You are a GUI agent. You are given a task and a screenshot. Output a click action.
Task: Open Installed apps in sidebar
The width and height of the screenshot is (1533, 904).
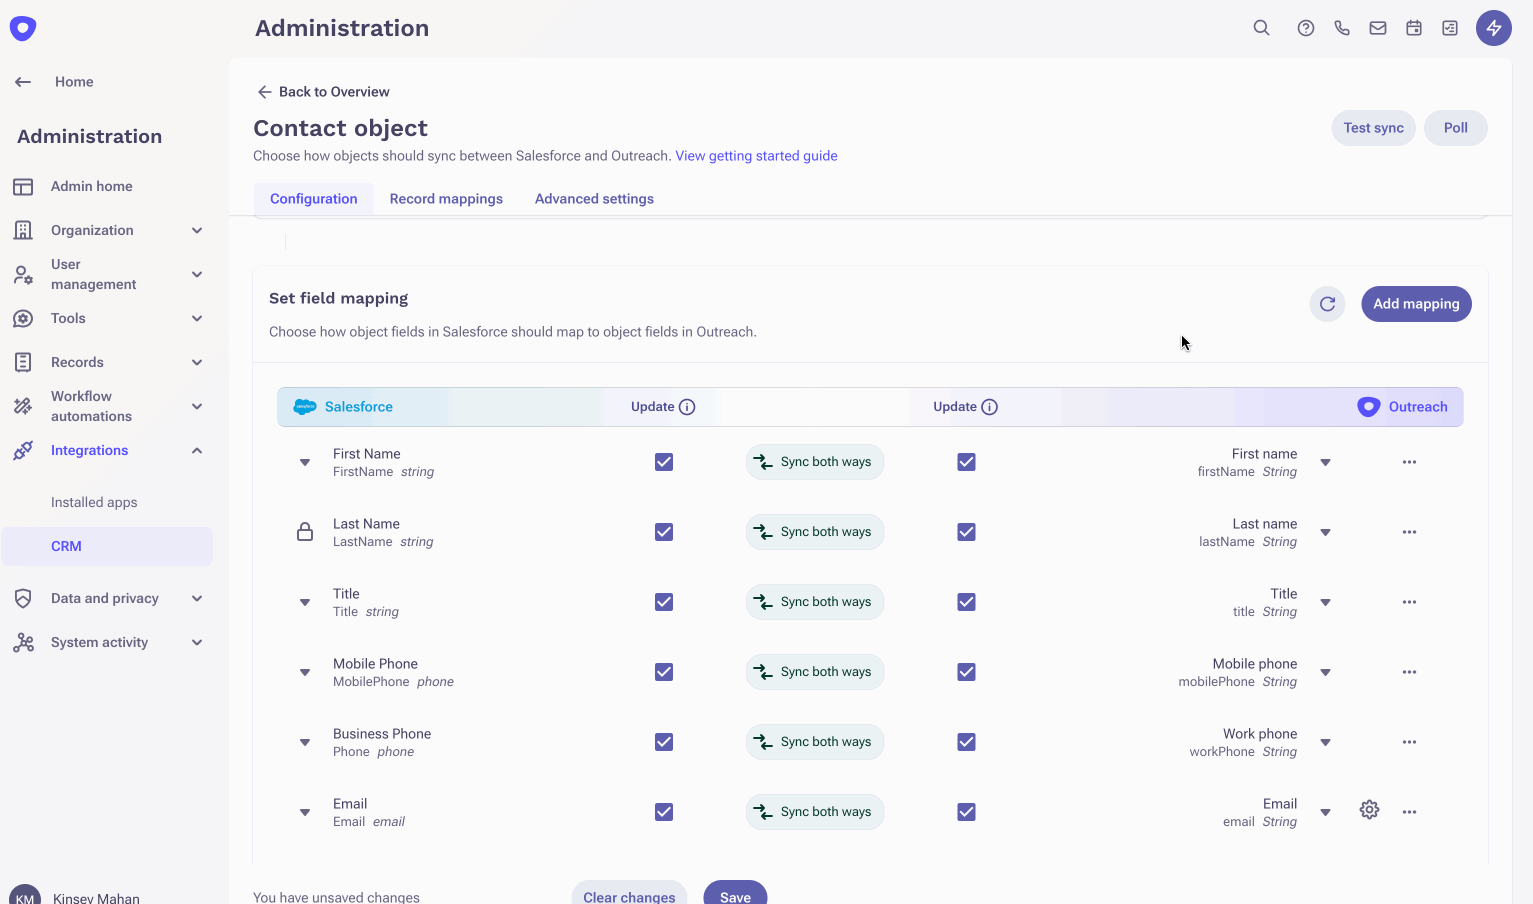(94, 503)
